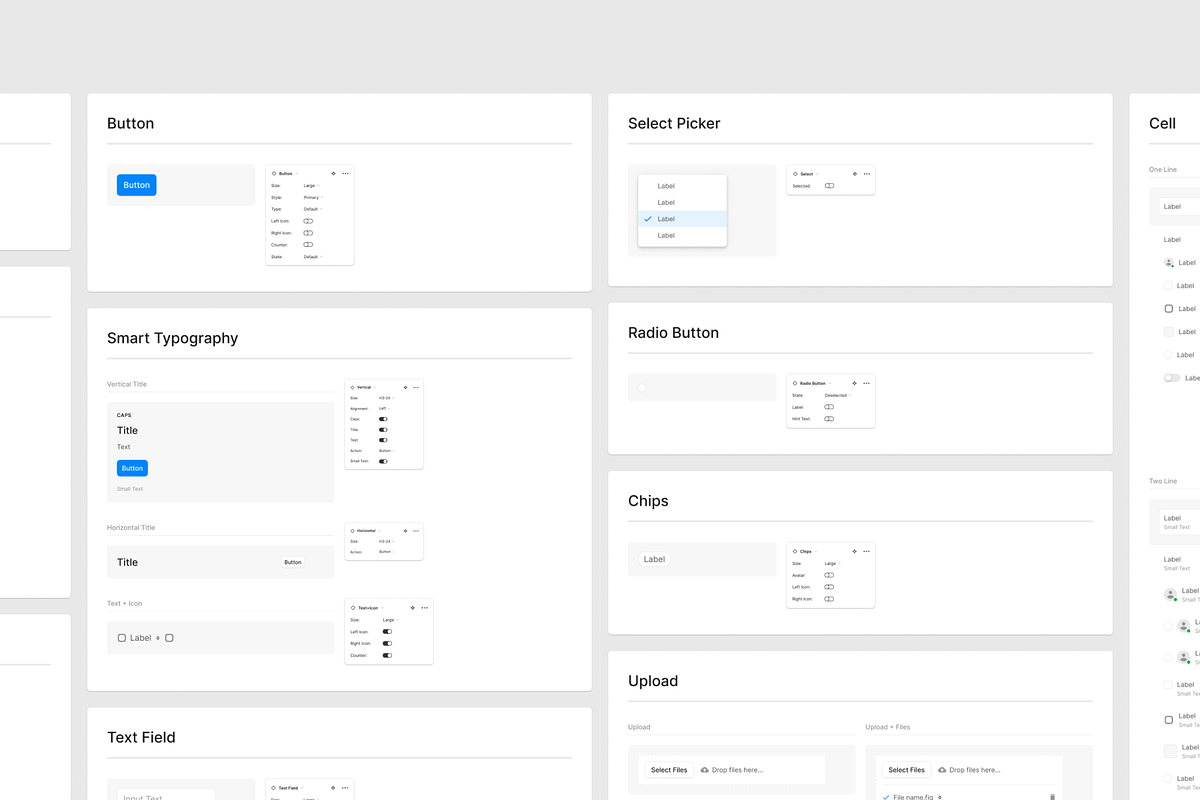Open the State dropdown showing Deselected in Radio Button panel
Viewport: 1200px width, 800px height.
click(836, 395)
